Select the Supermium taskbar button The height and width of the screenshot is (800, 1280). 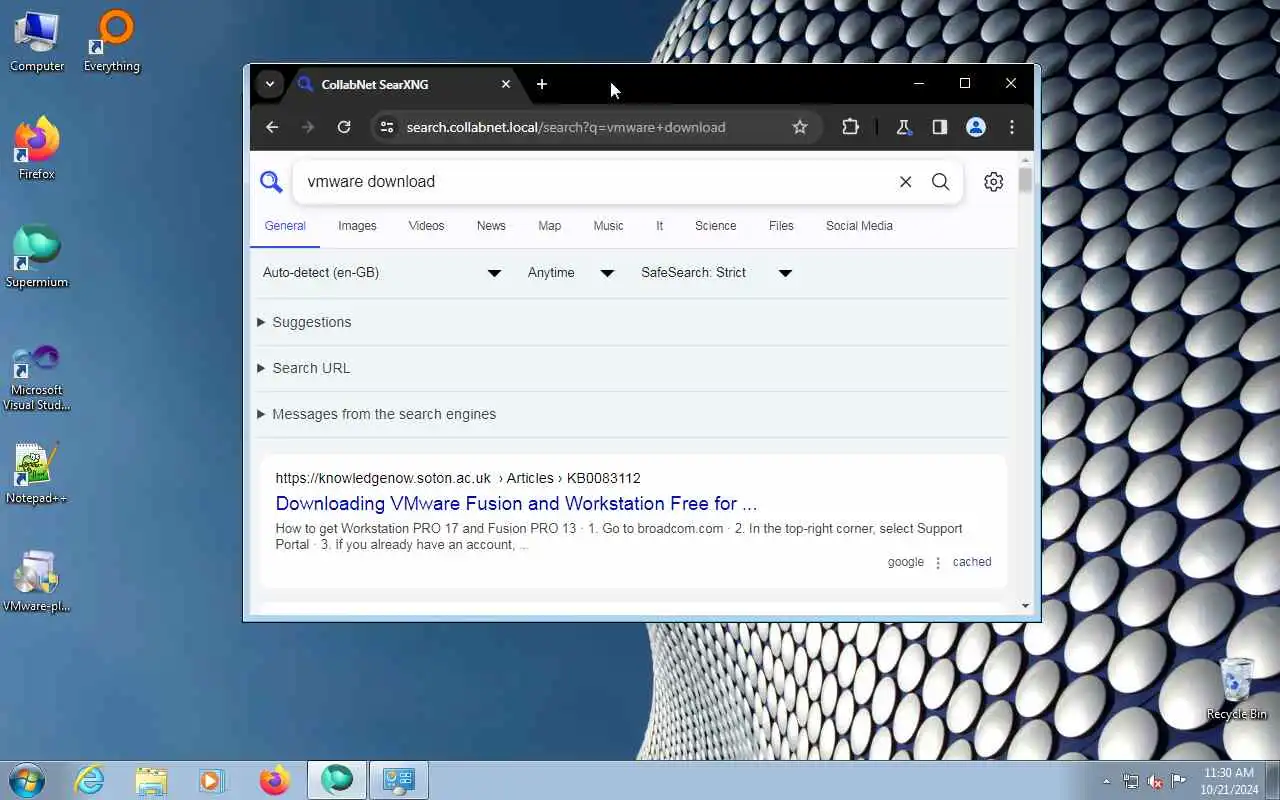(x=337, y=780)
